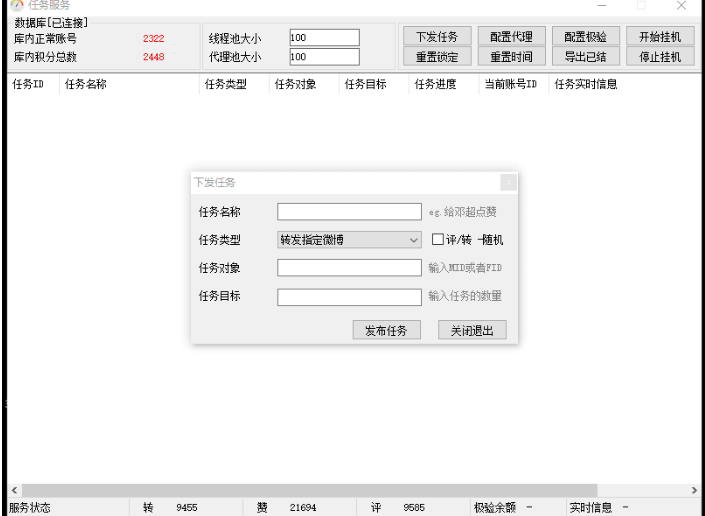Click the 发布任务 button in the dialog

click(x=386, y=330)
